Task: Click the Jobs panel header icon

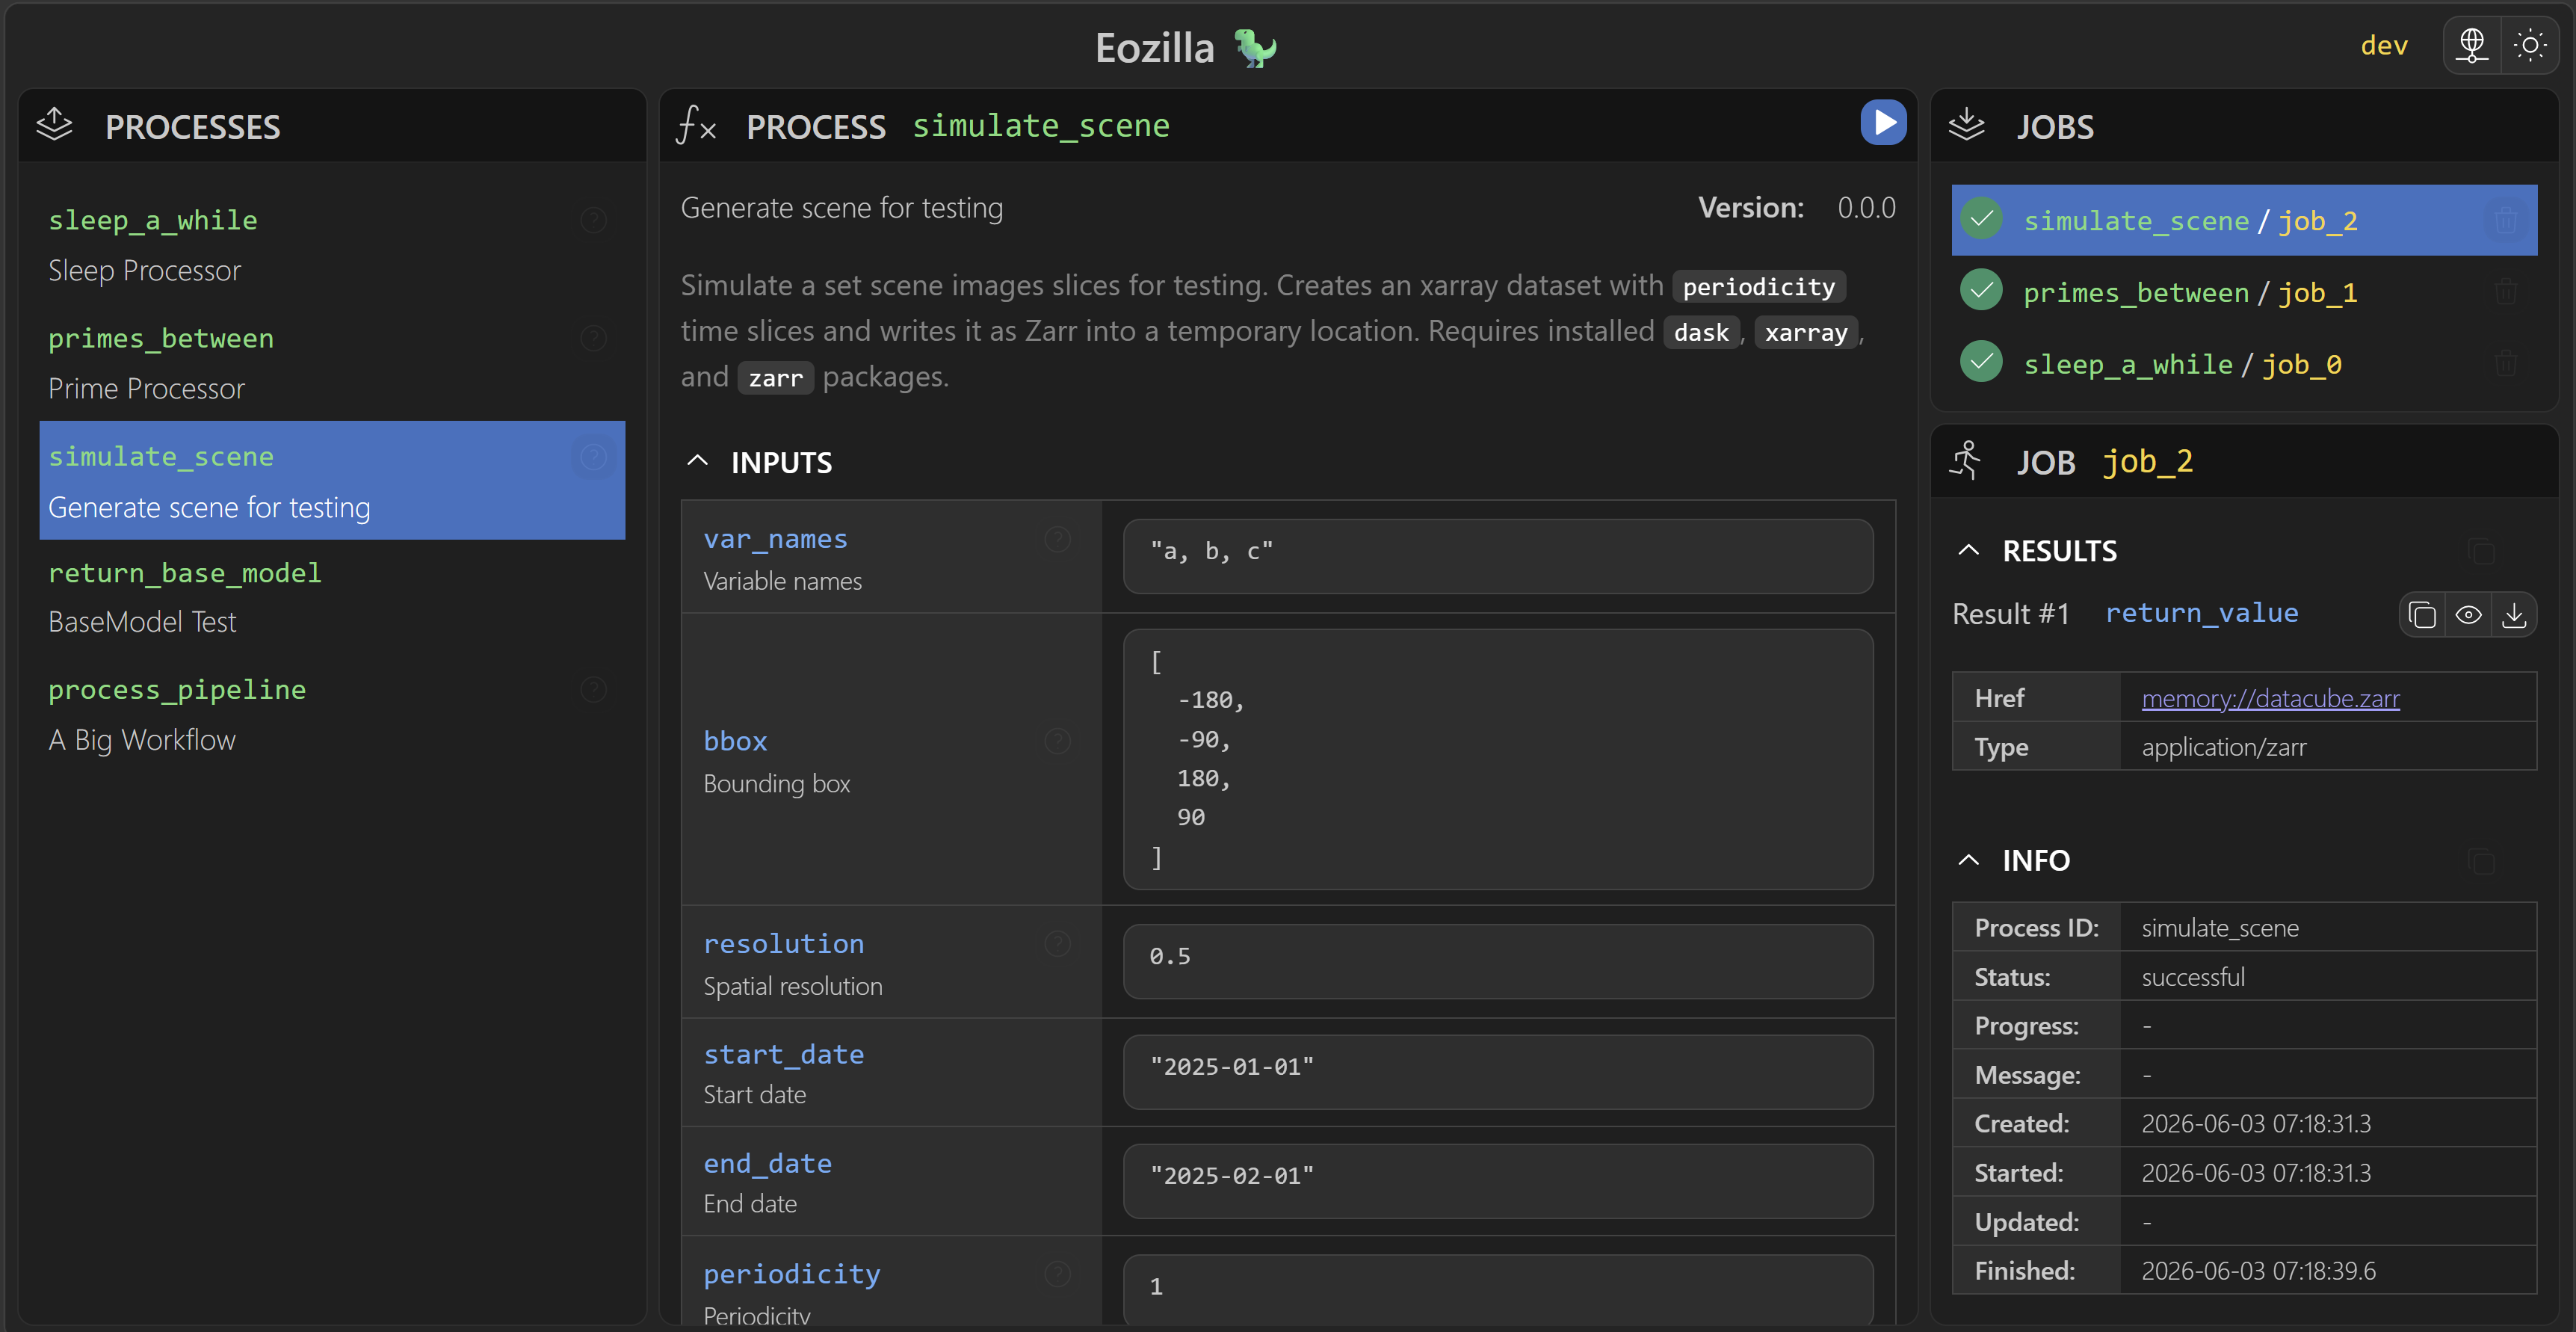Action: (1966, 125)
